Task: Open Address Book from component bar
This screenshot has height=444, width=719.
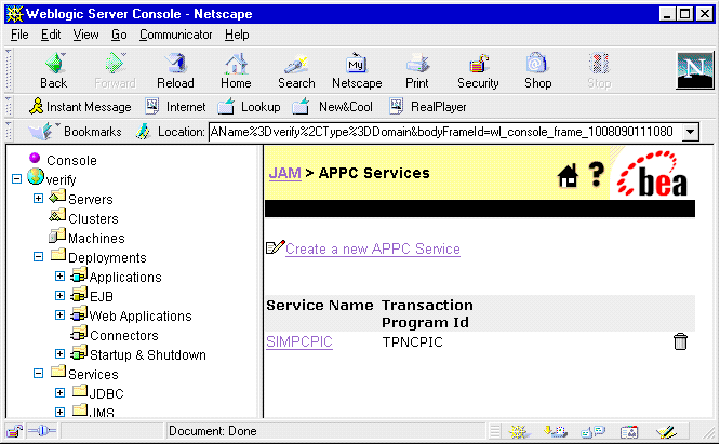Action: tap(630, 432)
